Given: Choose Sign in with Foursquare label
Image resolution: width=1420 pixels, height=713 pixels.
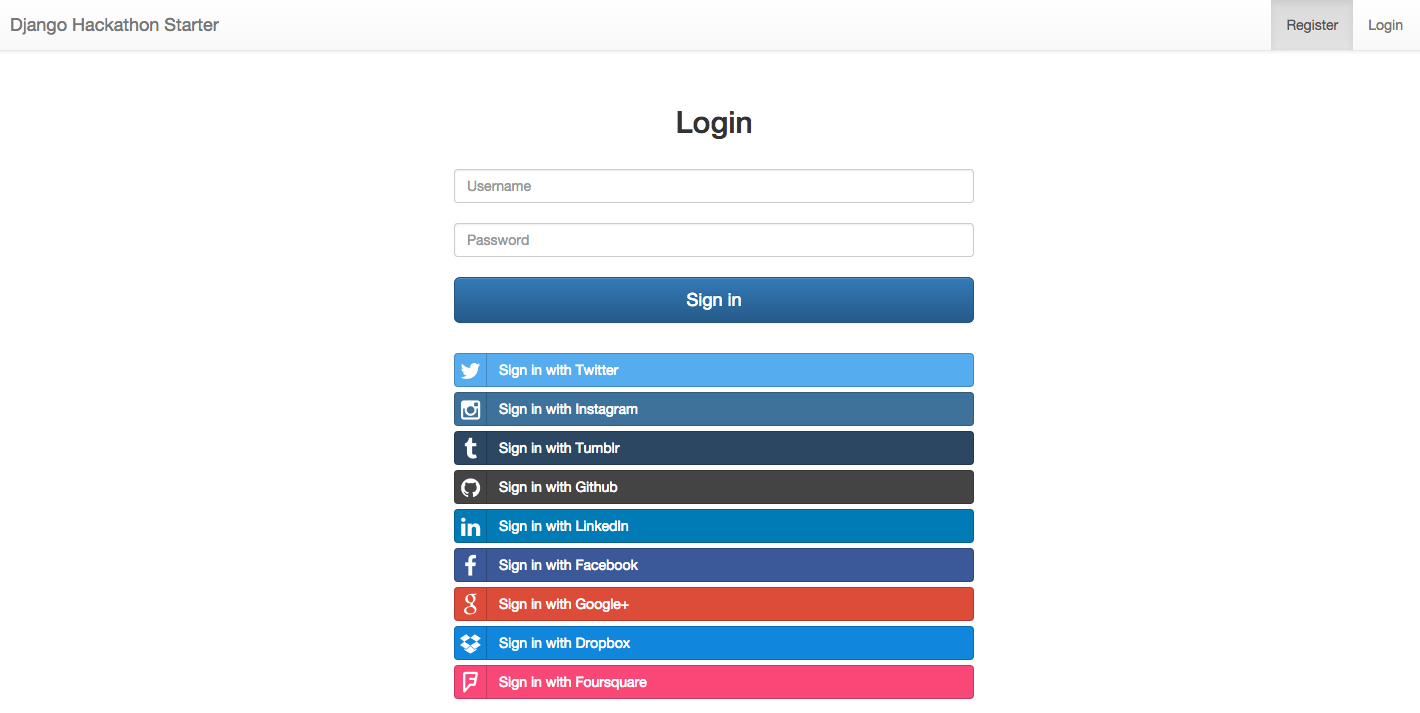Looking at the screenshot, I should click(573, 682).
